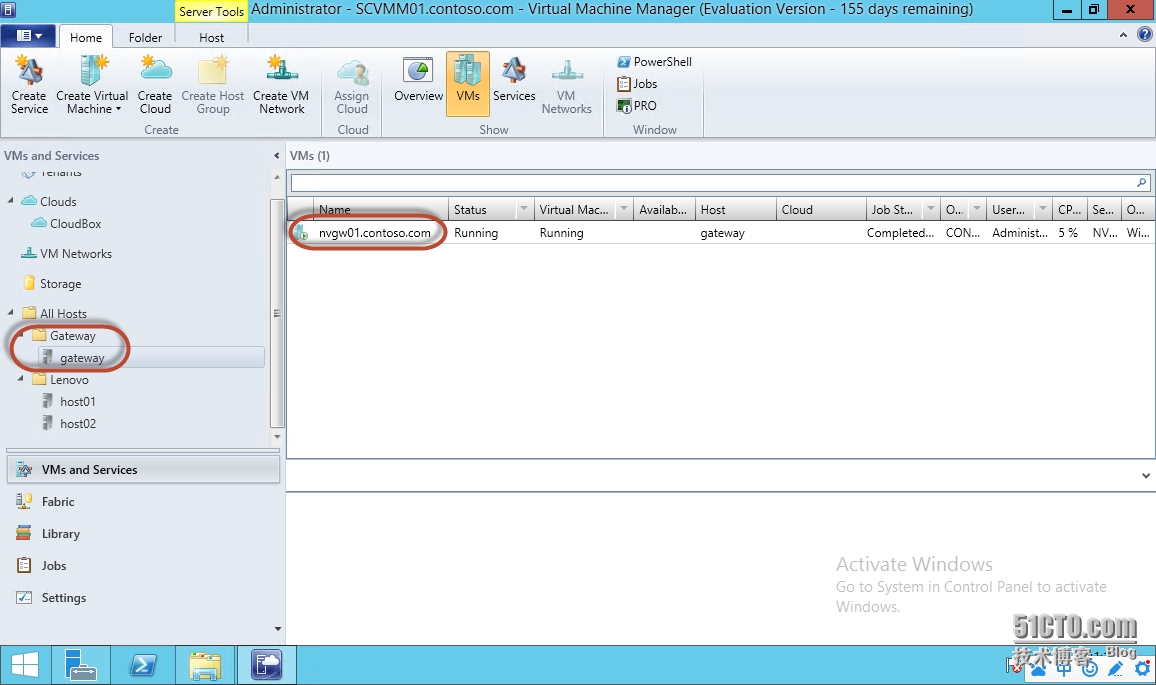Select Storage in the tree
The image size is (1156, 685).
pos(60,284)
